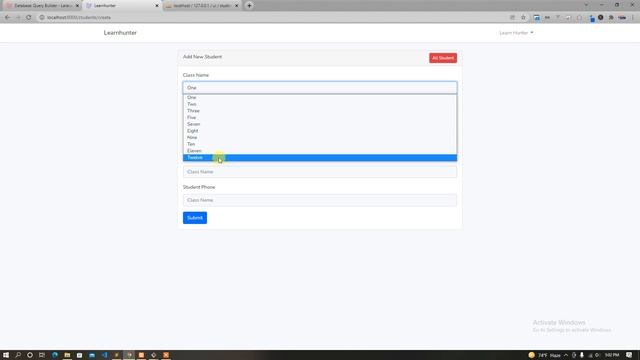This screenshot has width=640, height=360.
Task: Open the notification center icon
Action: (629, 355)
